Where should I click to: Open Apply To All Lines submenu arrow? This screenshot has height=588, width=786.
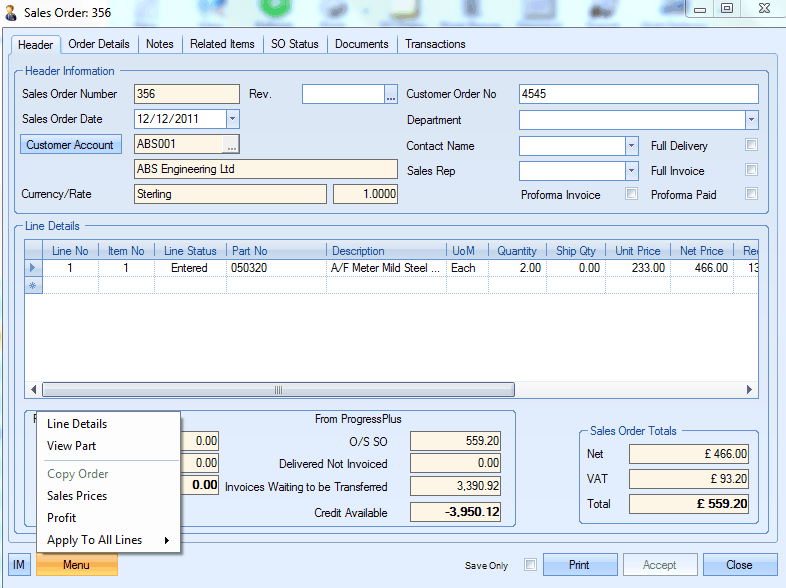pyautogui.click(x=166, y=541)
